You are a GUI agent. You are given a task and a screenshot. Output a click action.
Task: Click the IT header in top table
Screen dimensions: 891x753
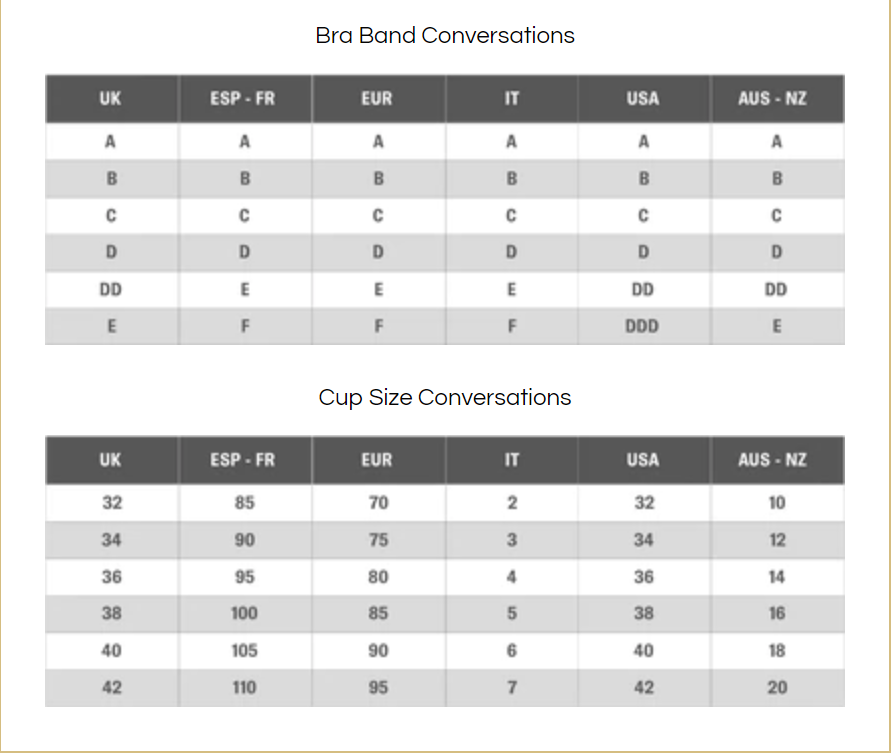click(512, 98)
